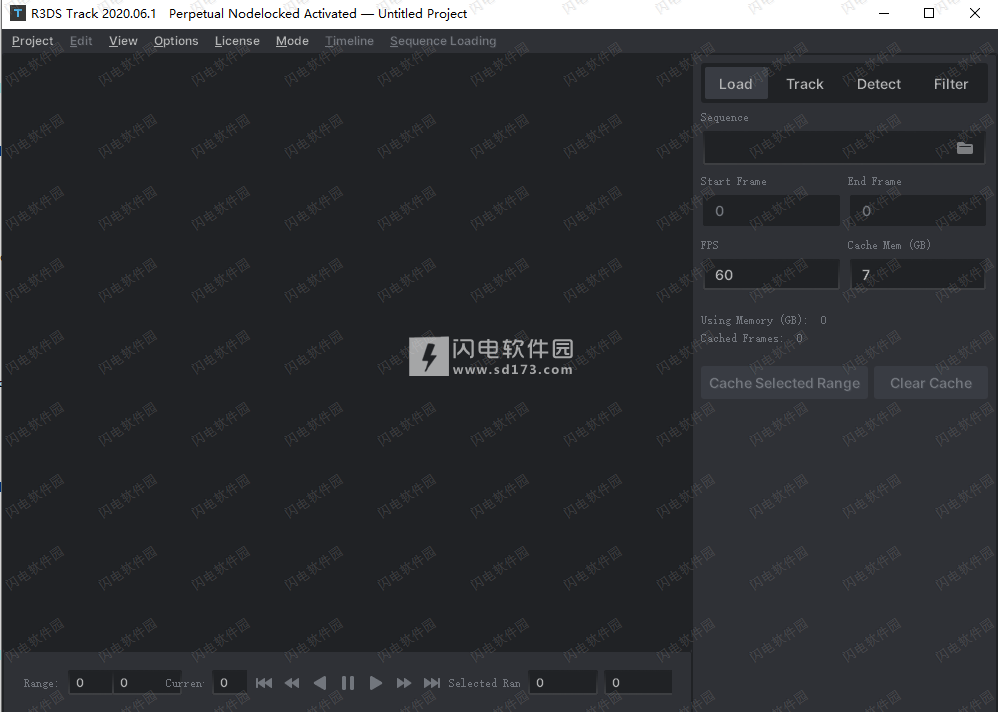Click the Cache Selected Range button
The height and width of the screenshot is (712, 998).
(x=784, y=383)
